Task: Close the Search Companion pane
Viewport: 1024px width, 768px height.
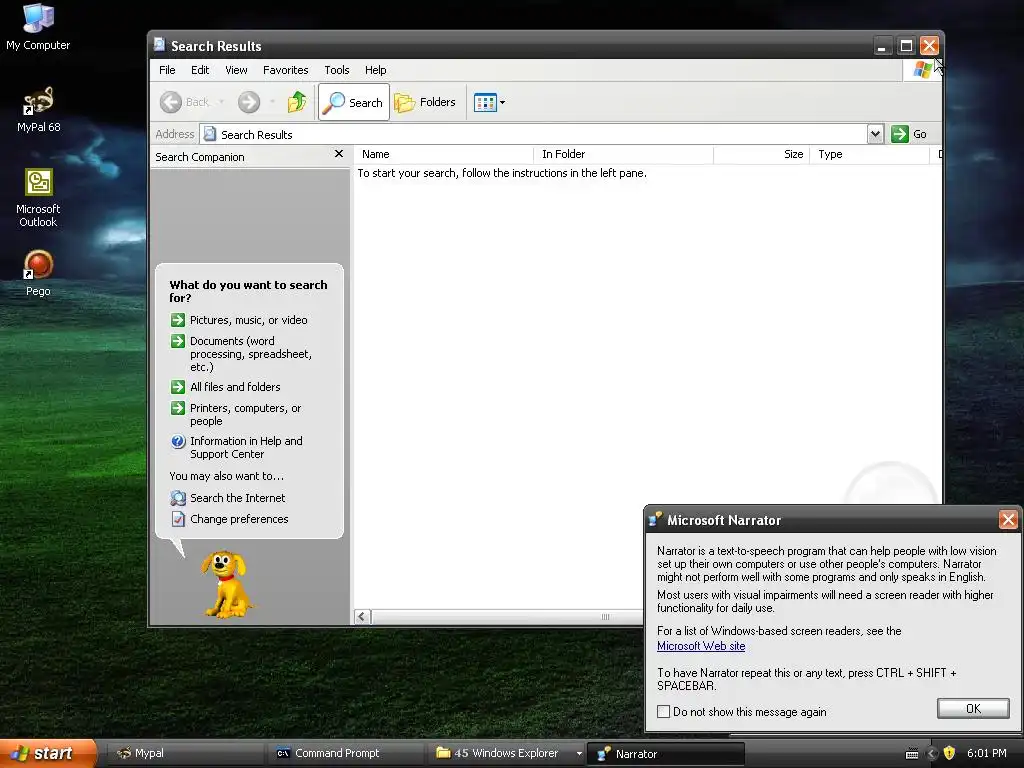Action: pyautogui.click(x=338, y=154)
